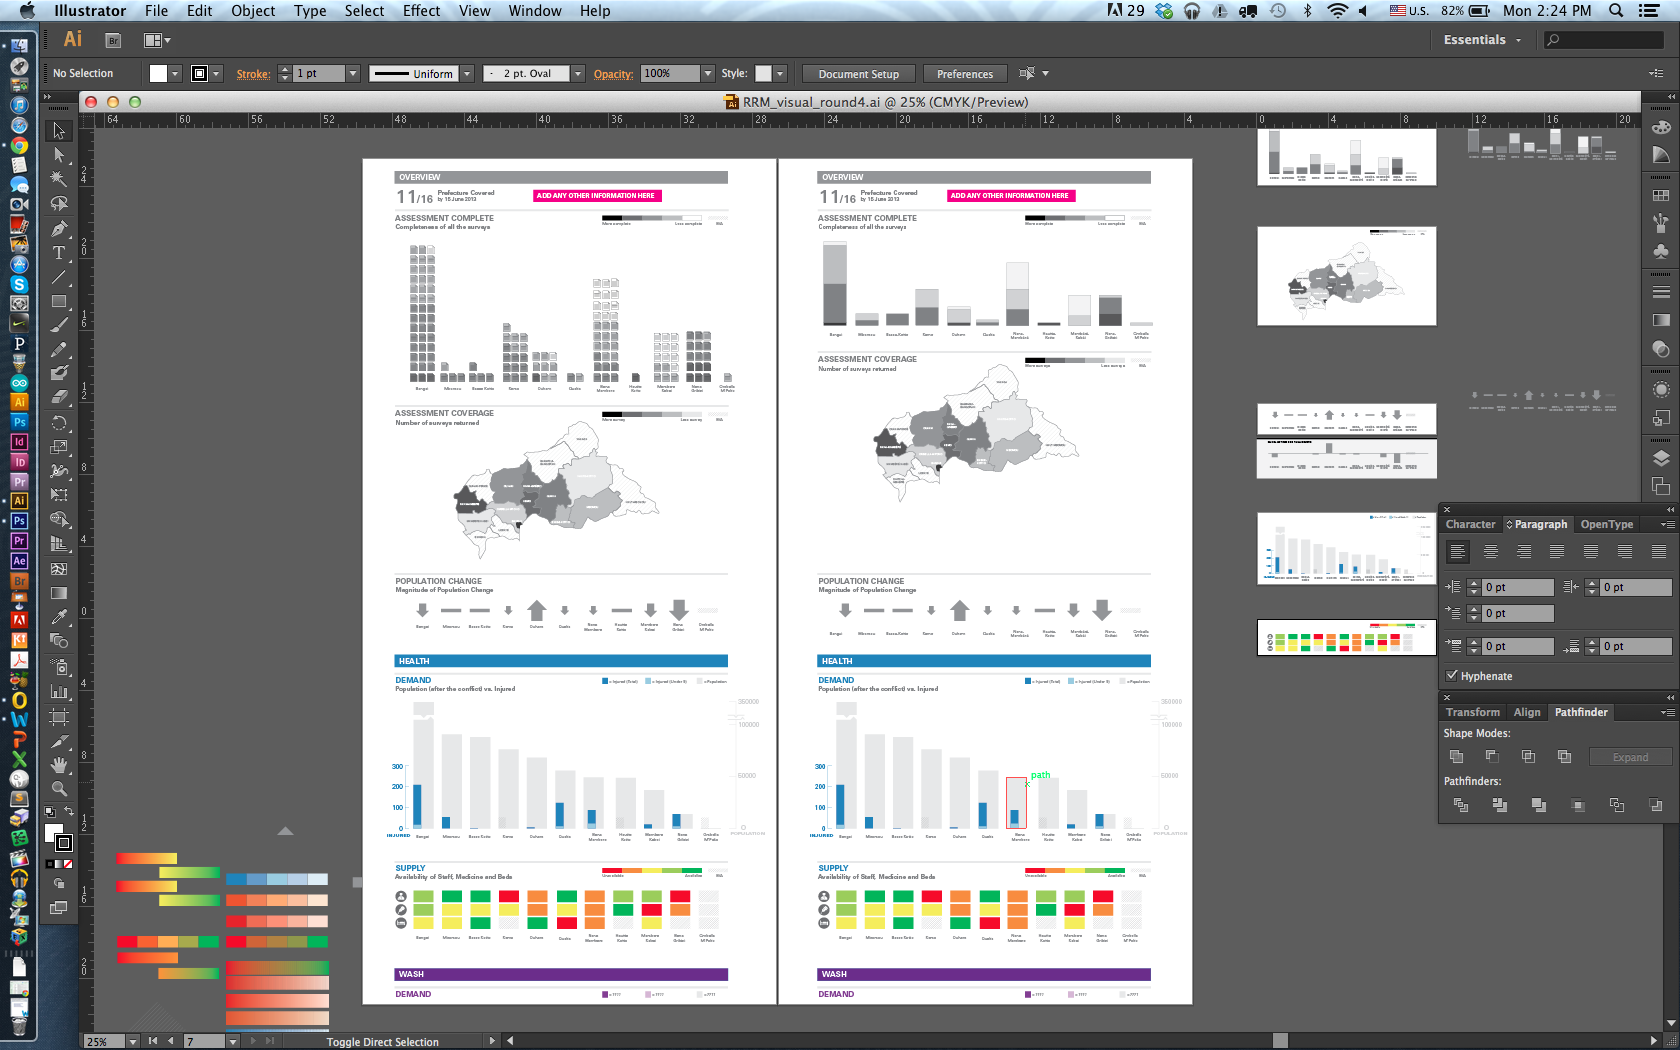The height and width of the screenshot is (1050, 1680).
Task: Open the Opacity percentage dropdown
Action: pyautogui.click(x=708, y=74)
